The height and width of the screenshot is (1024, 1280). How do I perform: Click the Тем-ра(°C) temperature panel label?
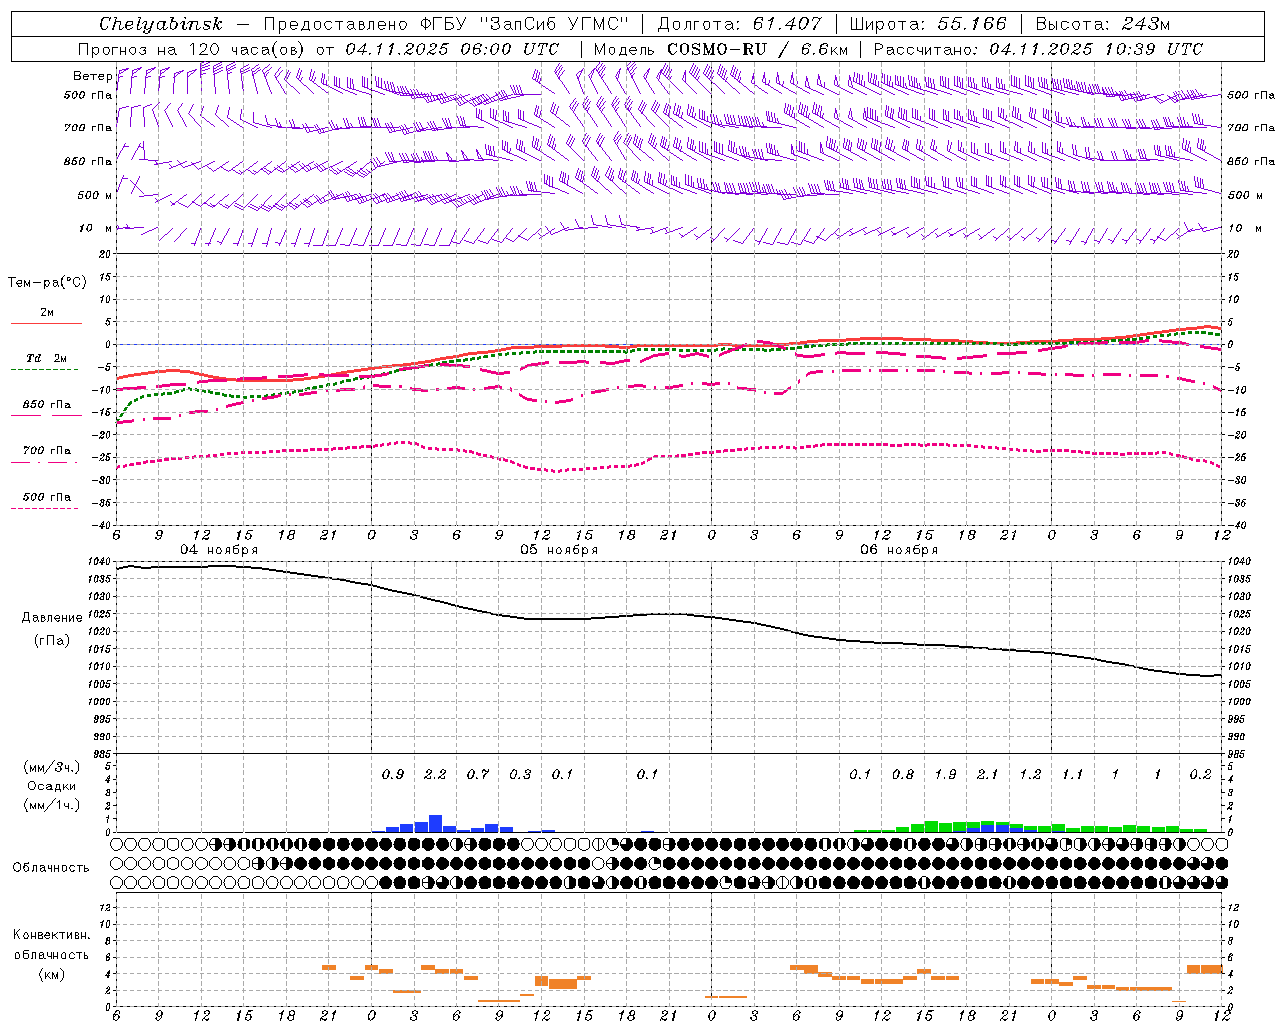[47, 283]
